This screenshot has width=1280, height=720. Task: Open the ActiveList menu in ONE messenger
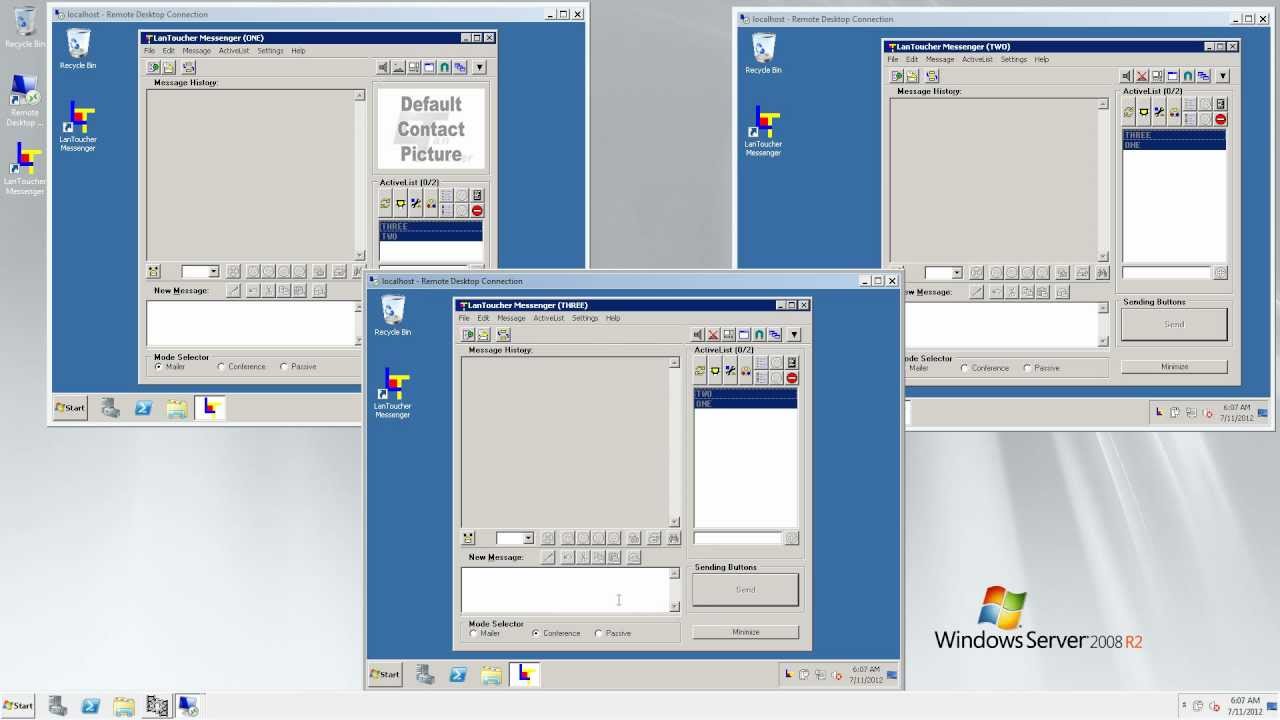pos(234,51)
